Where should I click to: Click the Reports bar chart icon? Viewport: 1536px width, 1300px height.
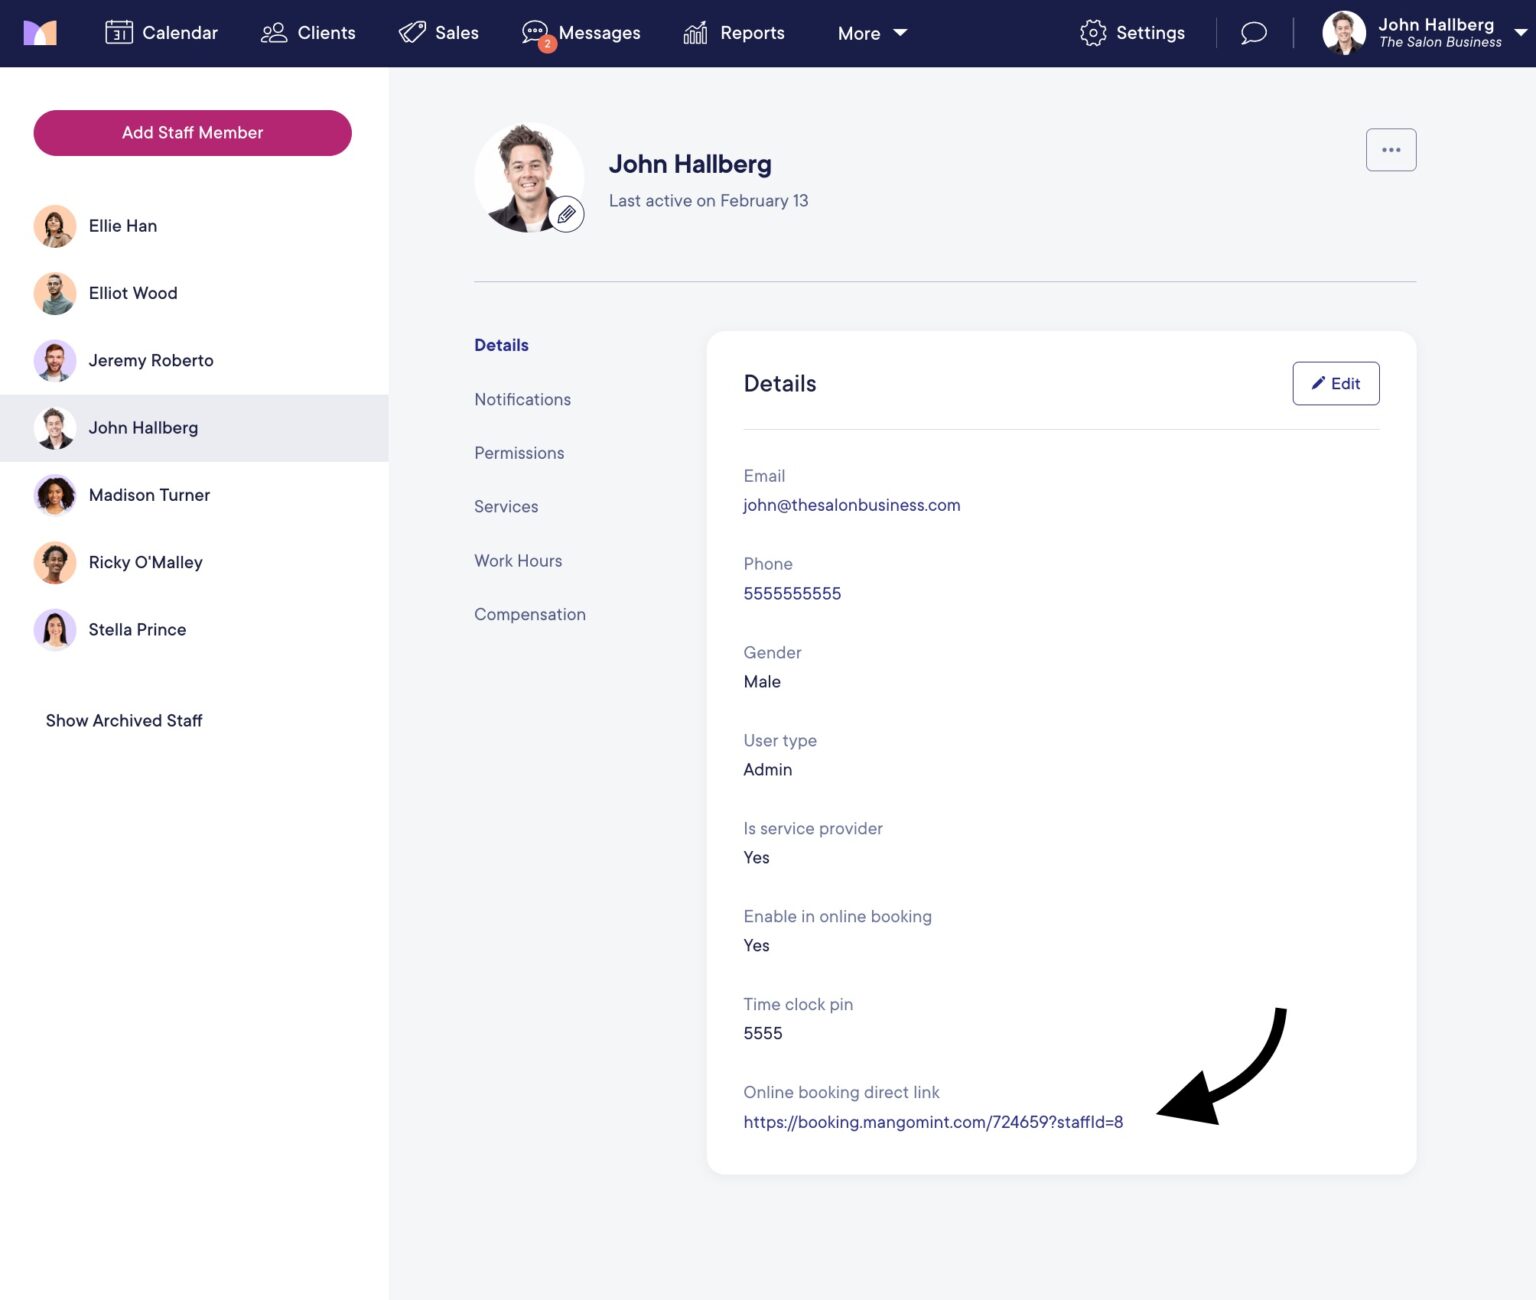(x=695, y=33)
